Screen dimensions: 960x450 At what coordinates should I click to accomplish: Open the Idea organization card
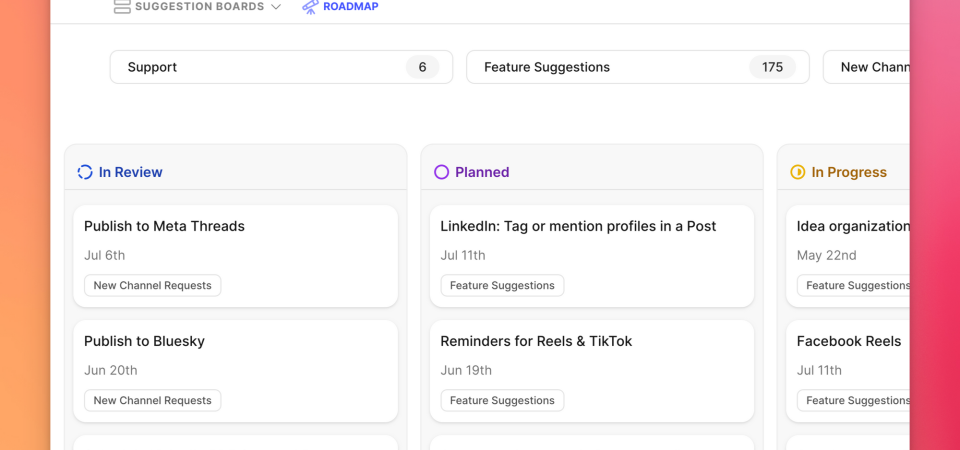click(x=848, y=256)
